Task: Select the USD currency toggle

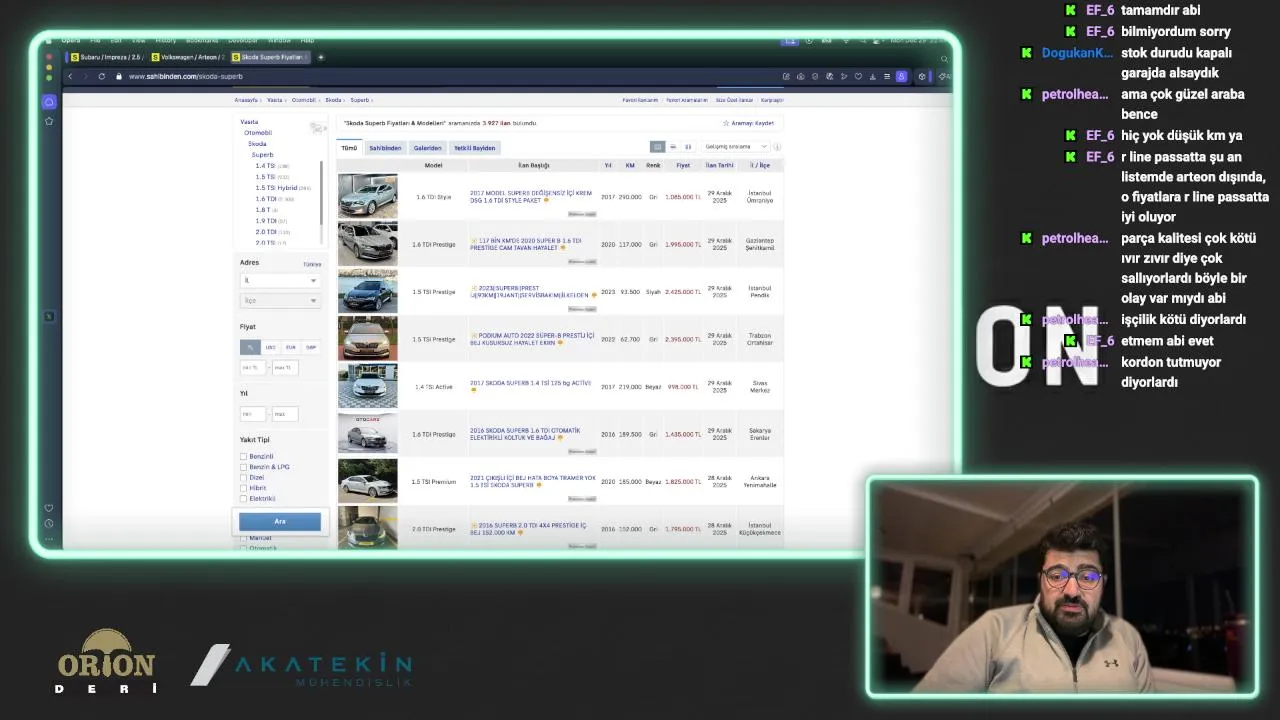Action: coord(270,347)
